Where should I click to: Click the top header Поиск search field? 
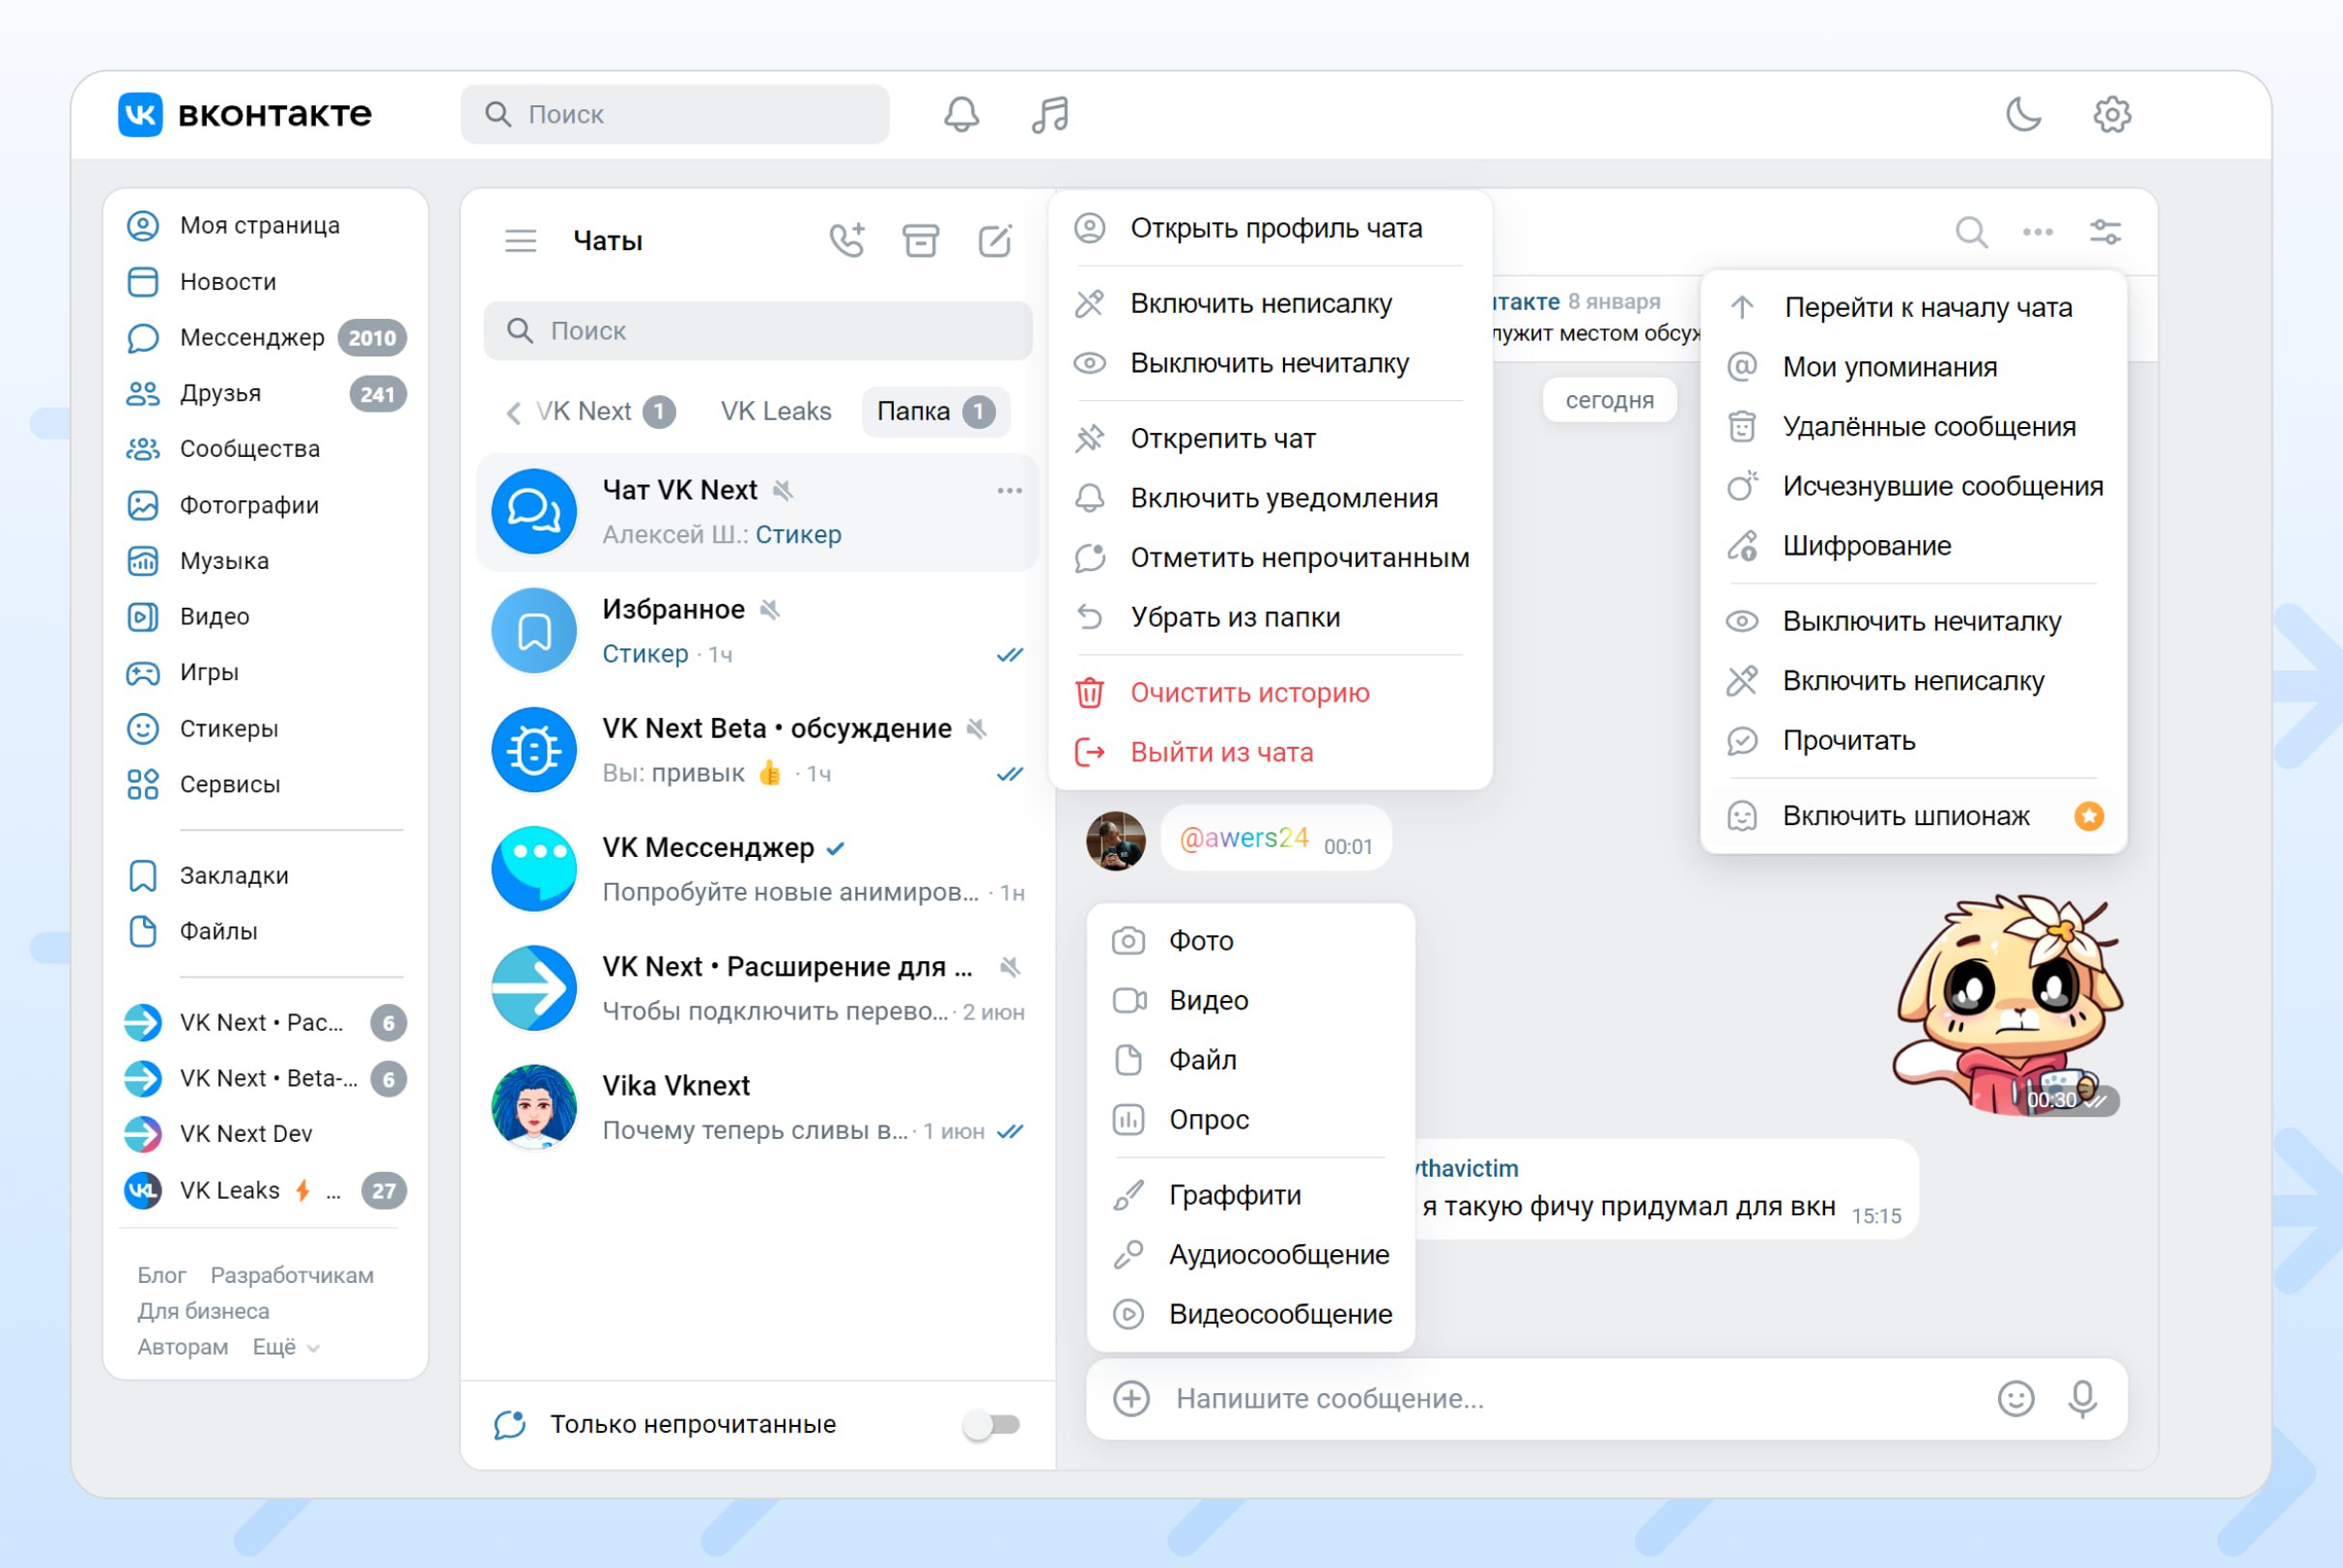tap(675, 114)
